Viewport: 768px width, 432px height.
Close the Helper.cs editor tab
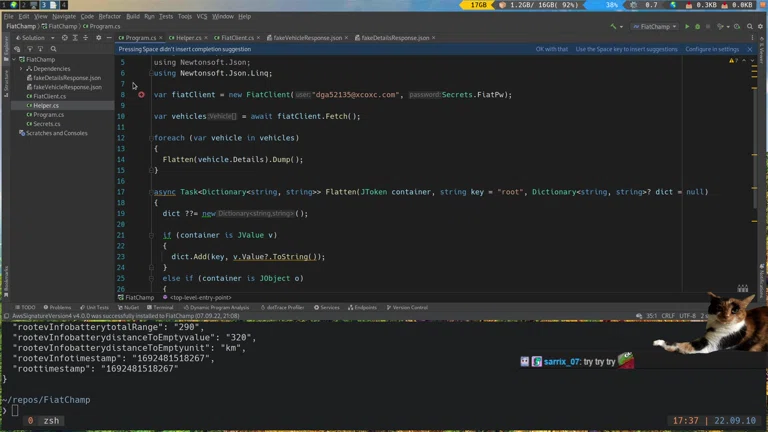coord(207,38)
